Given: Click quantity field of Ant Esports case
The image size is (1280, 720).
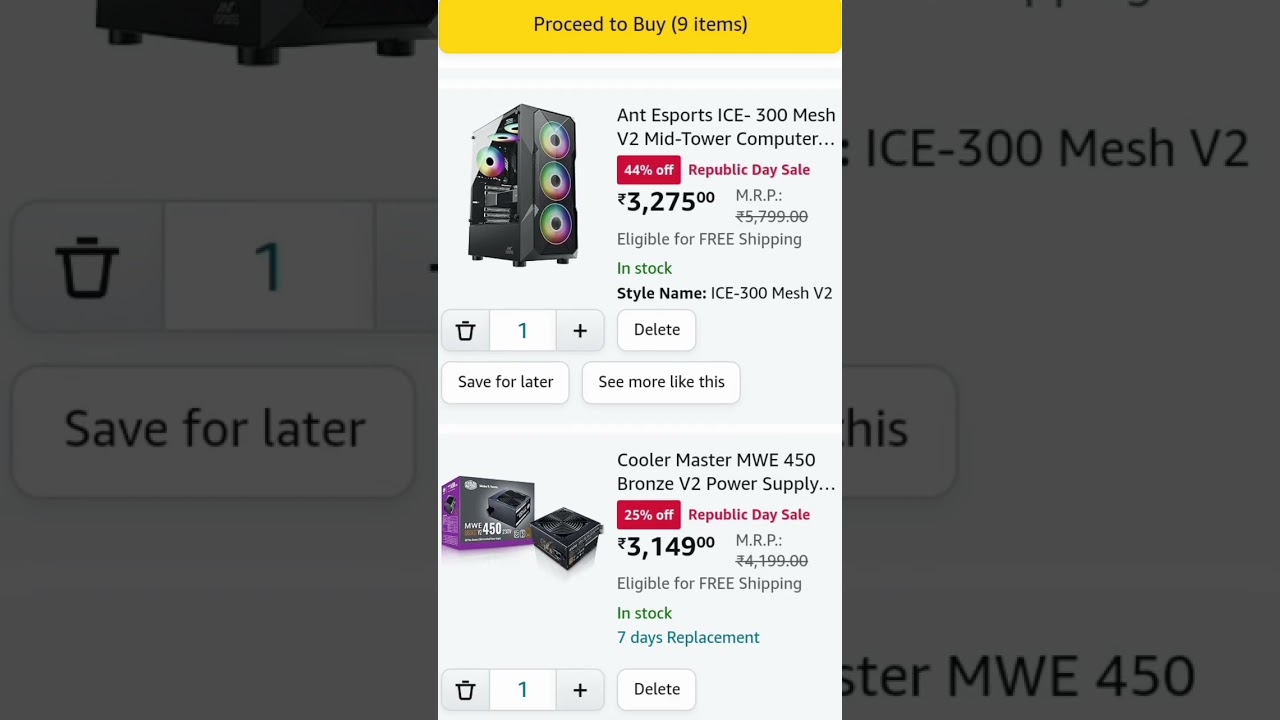Looking at the screenshot, I should pyautogui.click(x=522, y=331).
